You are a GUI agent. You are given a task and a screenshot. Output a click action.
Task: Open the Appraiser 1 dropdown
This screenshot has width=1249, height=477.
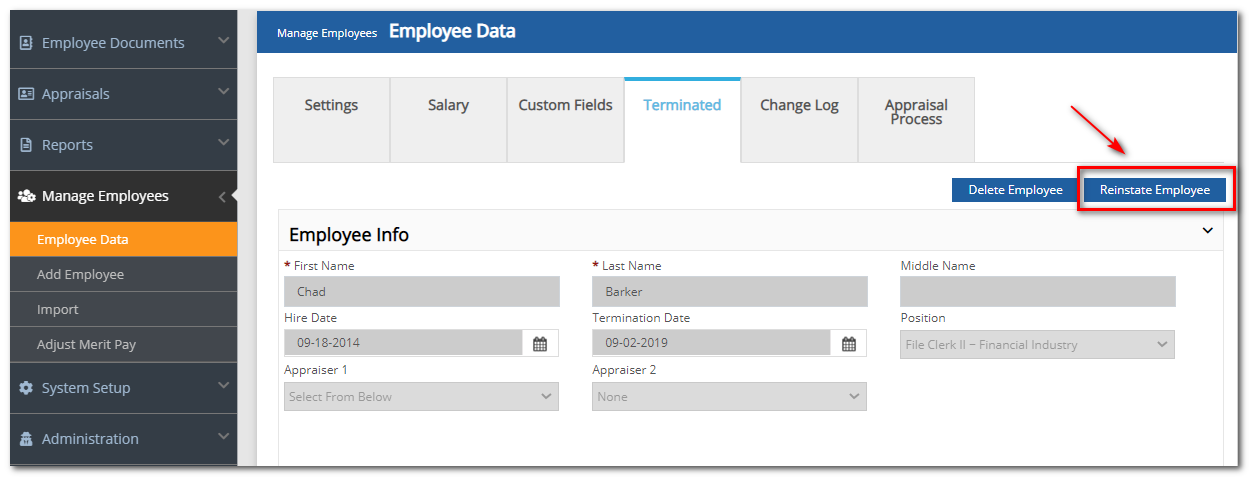[x=421, y=396]
